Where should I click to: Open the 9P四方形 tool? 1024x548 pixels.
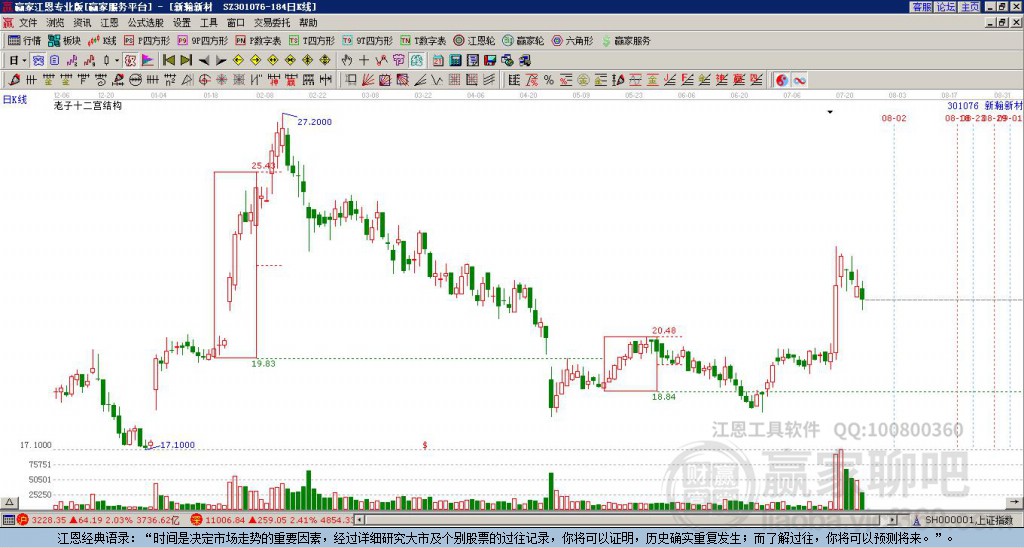[202, 40]
